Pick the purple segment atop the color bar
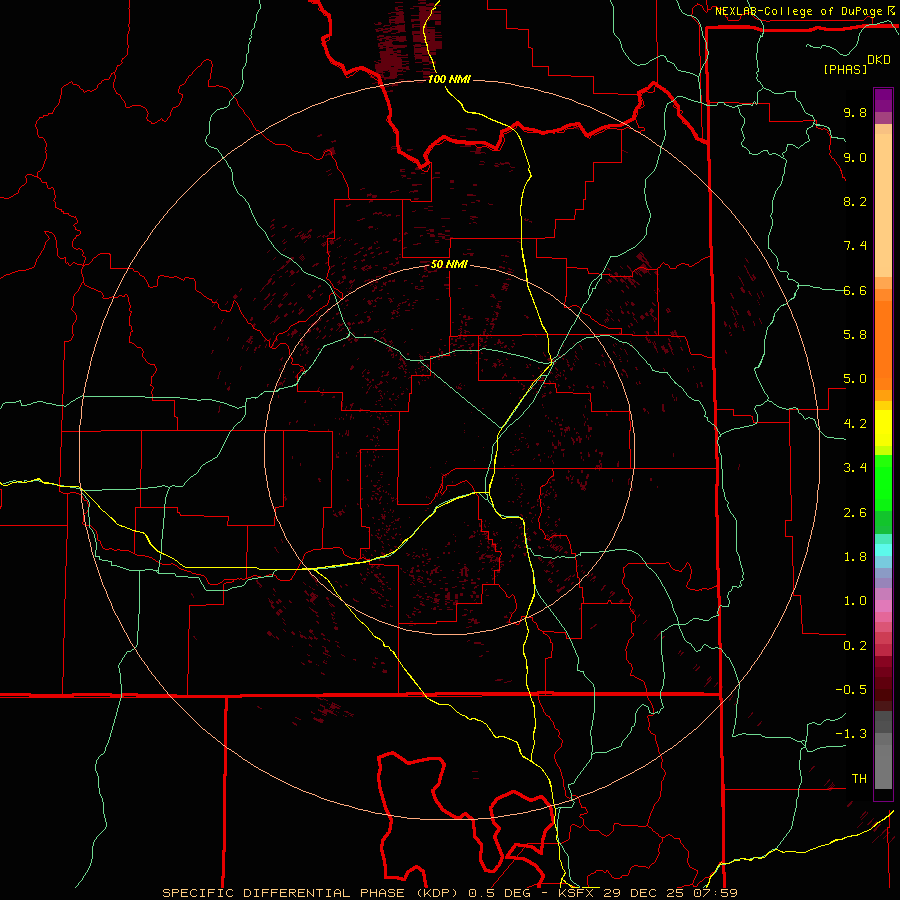The height and width of the screenshot is (900, 900). pos(883,100)
